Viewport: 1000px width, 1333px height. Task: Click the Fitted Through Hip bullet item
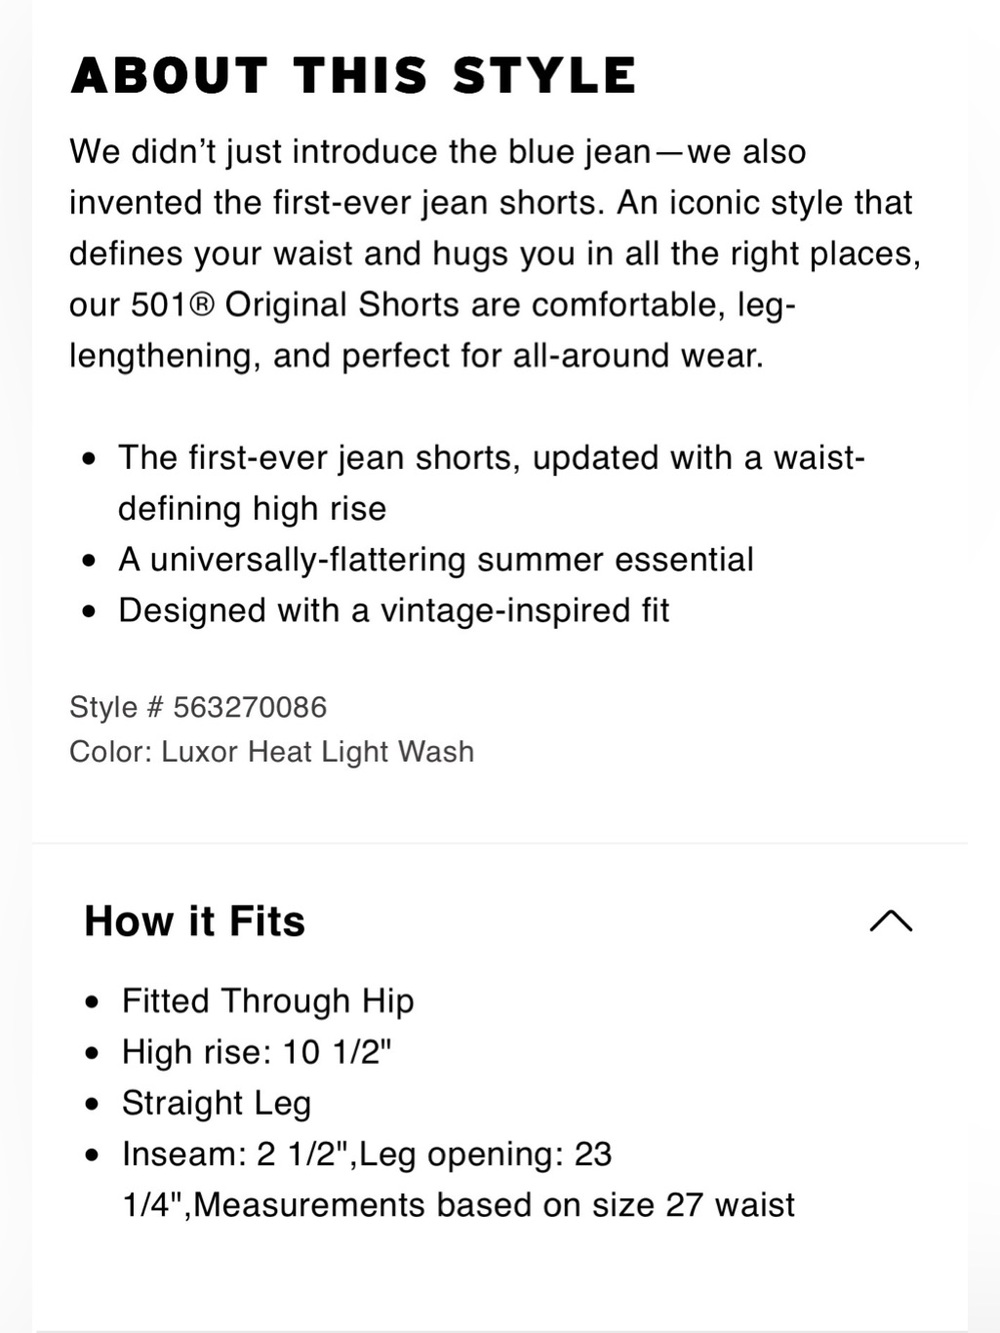[x=268, y=1001]
